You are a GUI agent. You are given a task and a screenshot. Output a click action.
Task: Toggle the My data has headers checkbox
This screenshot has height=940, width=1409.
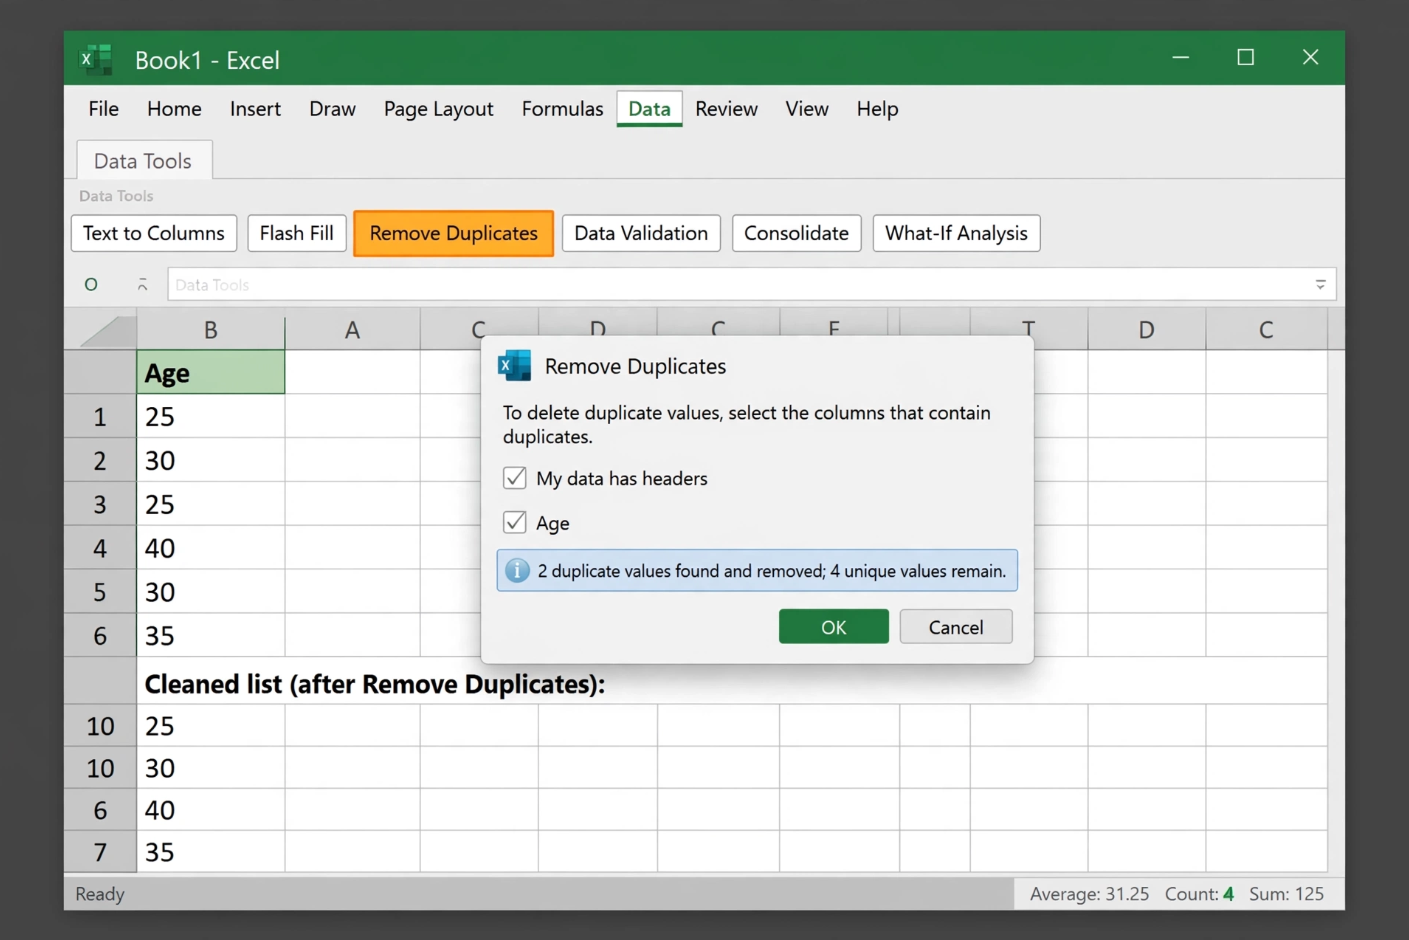coord(515,478)
